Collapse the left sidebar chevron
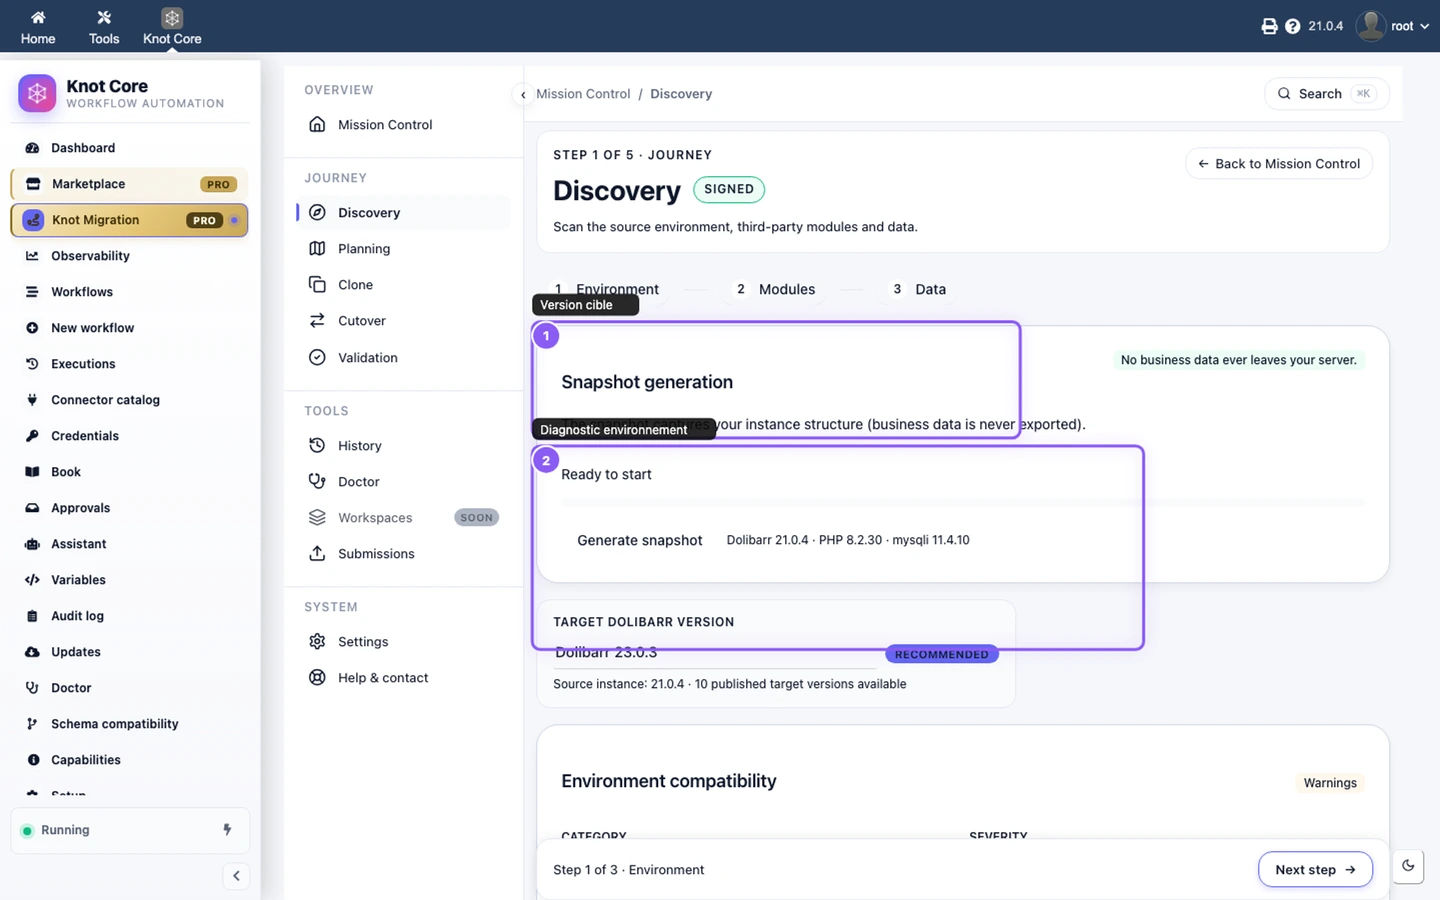The height and width of the screenshot is (900, 1440). (x=236, y=876)
